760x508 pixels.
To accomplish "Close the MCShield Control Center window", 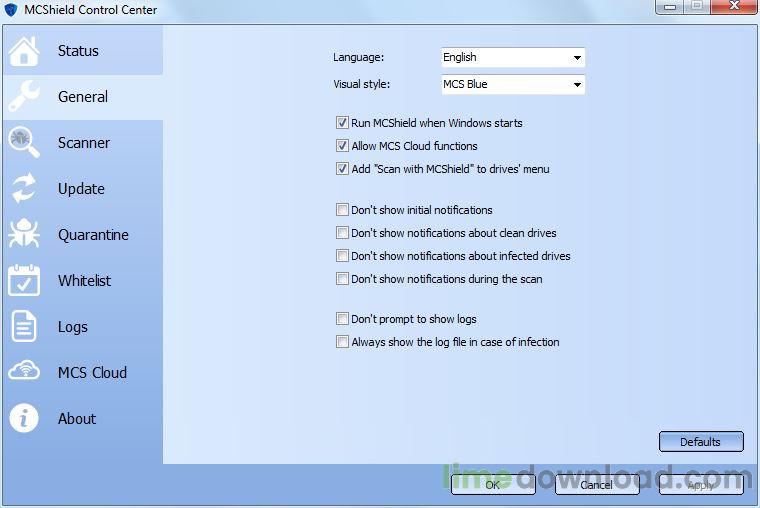I will point(734,6).
